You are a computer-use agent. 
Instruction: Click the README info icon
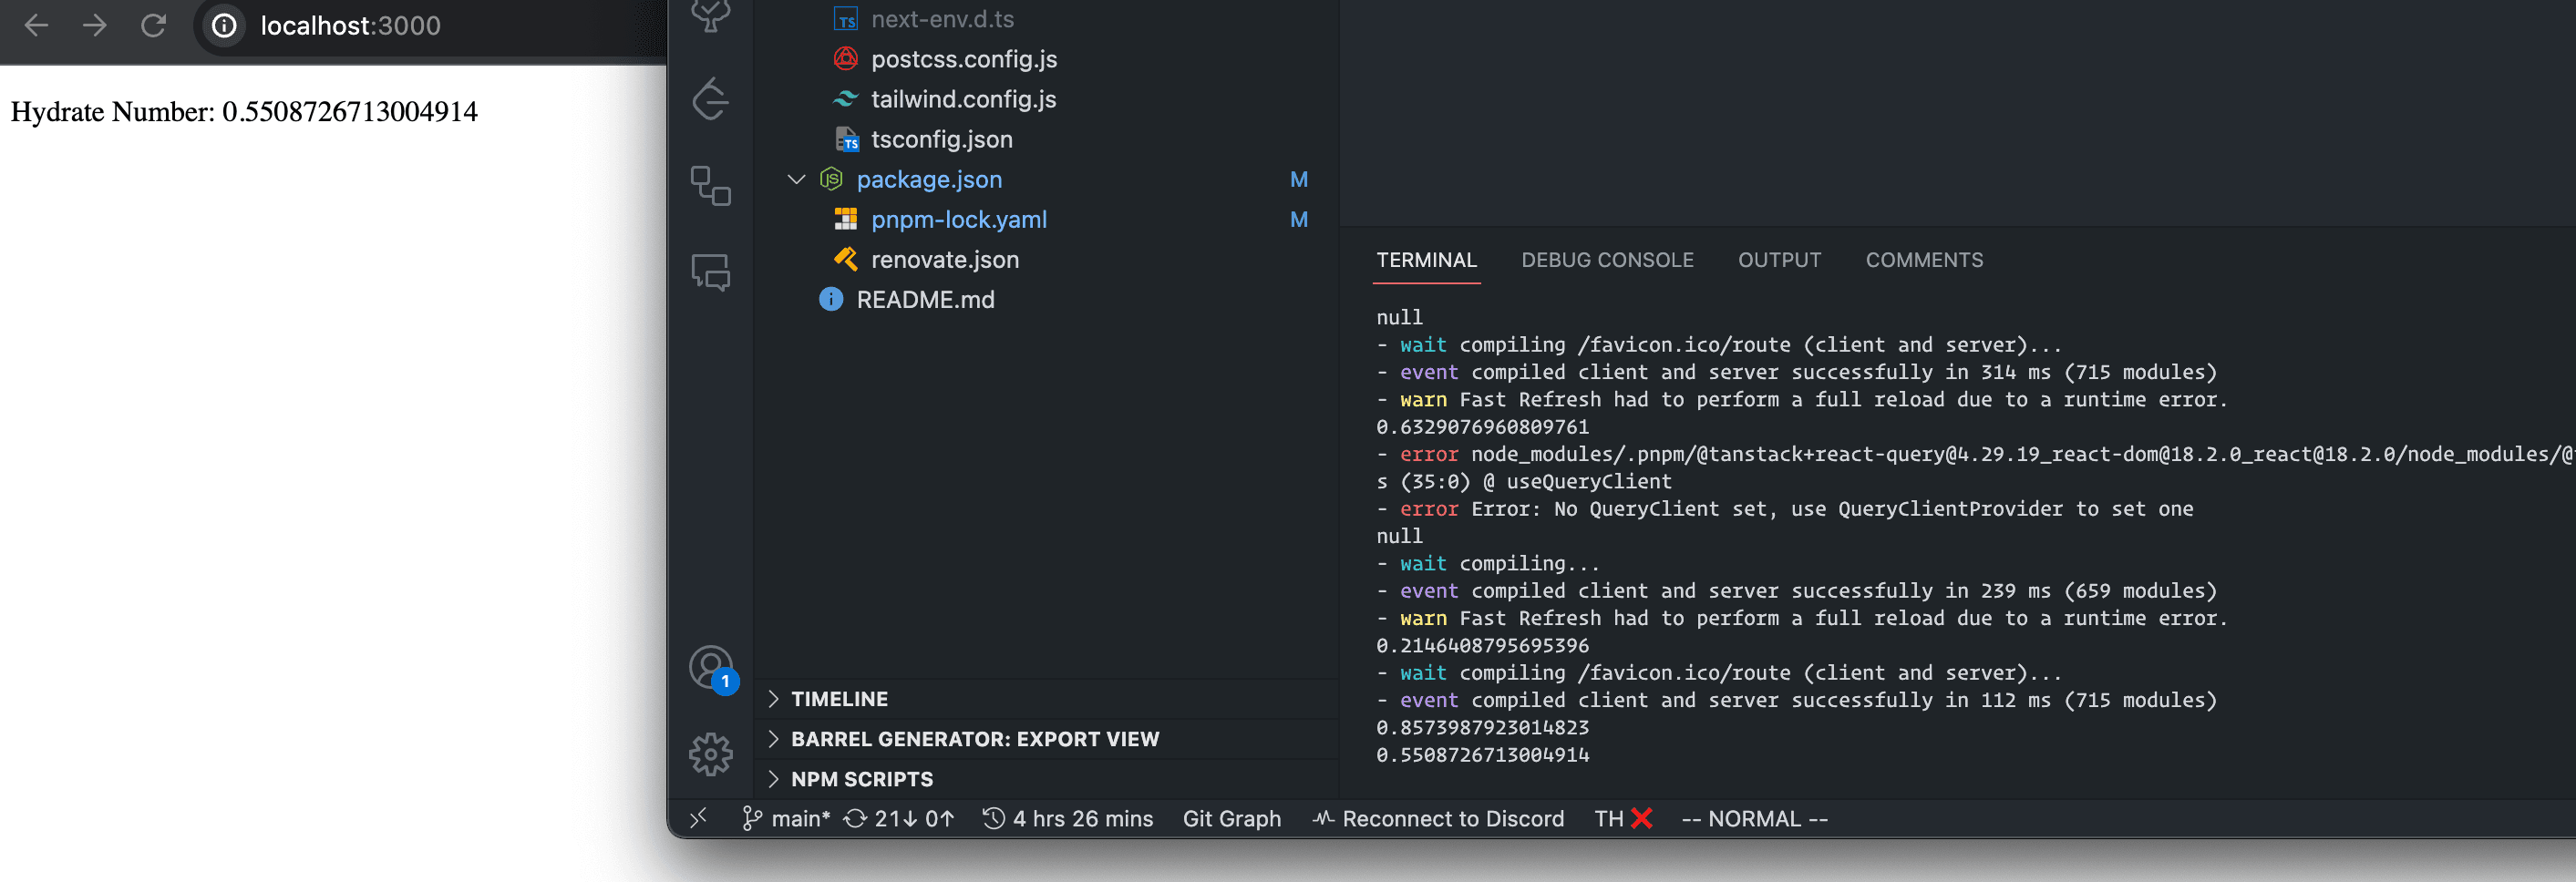pyautogui.click(x=831, y=299)
